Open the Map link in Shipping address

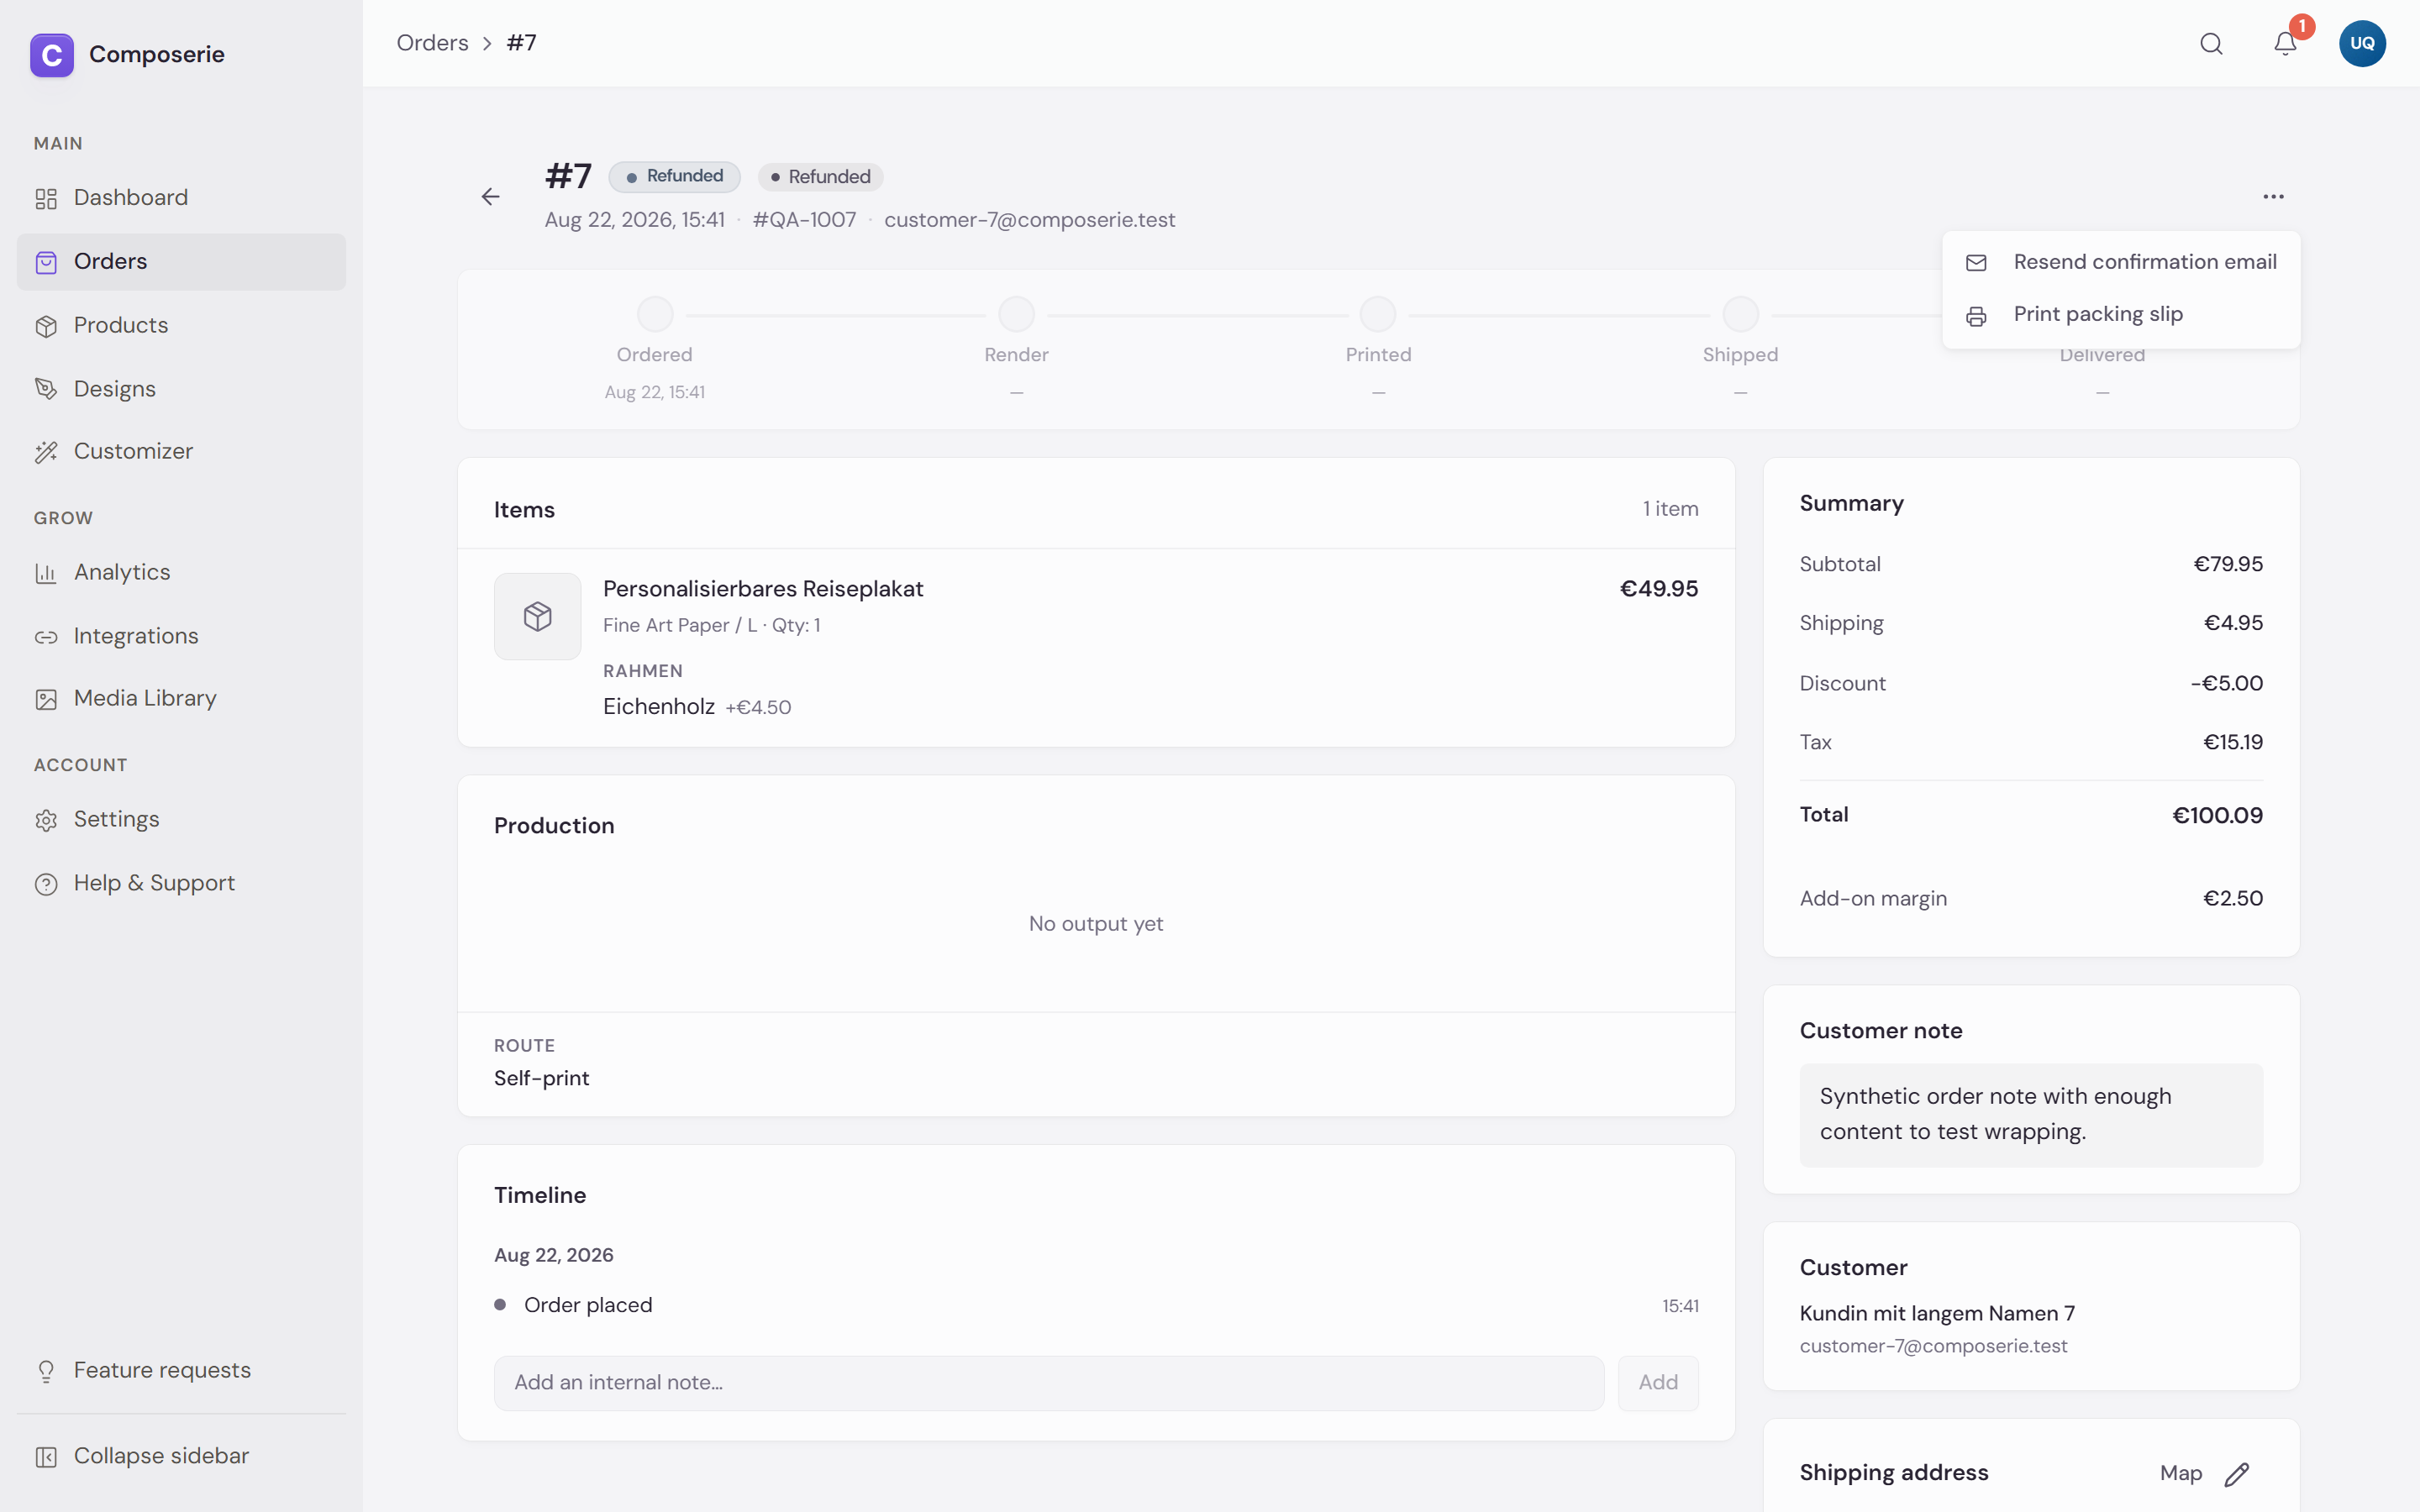2181,1473
